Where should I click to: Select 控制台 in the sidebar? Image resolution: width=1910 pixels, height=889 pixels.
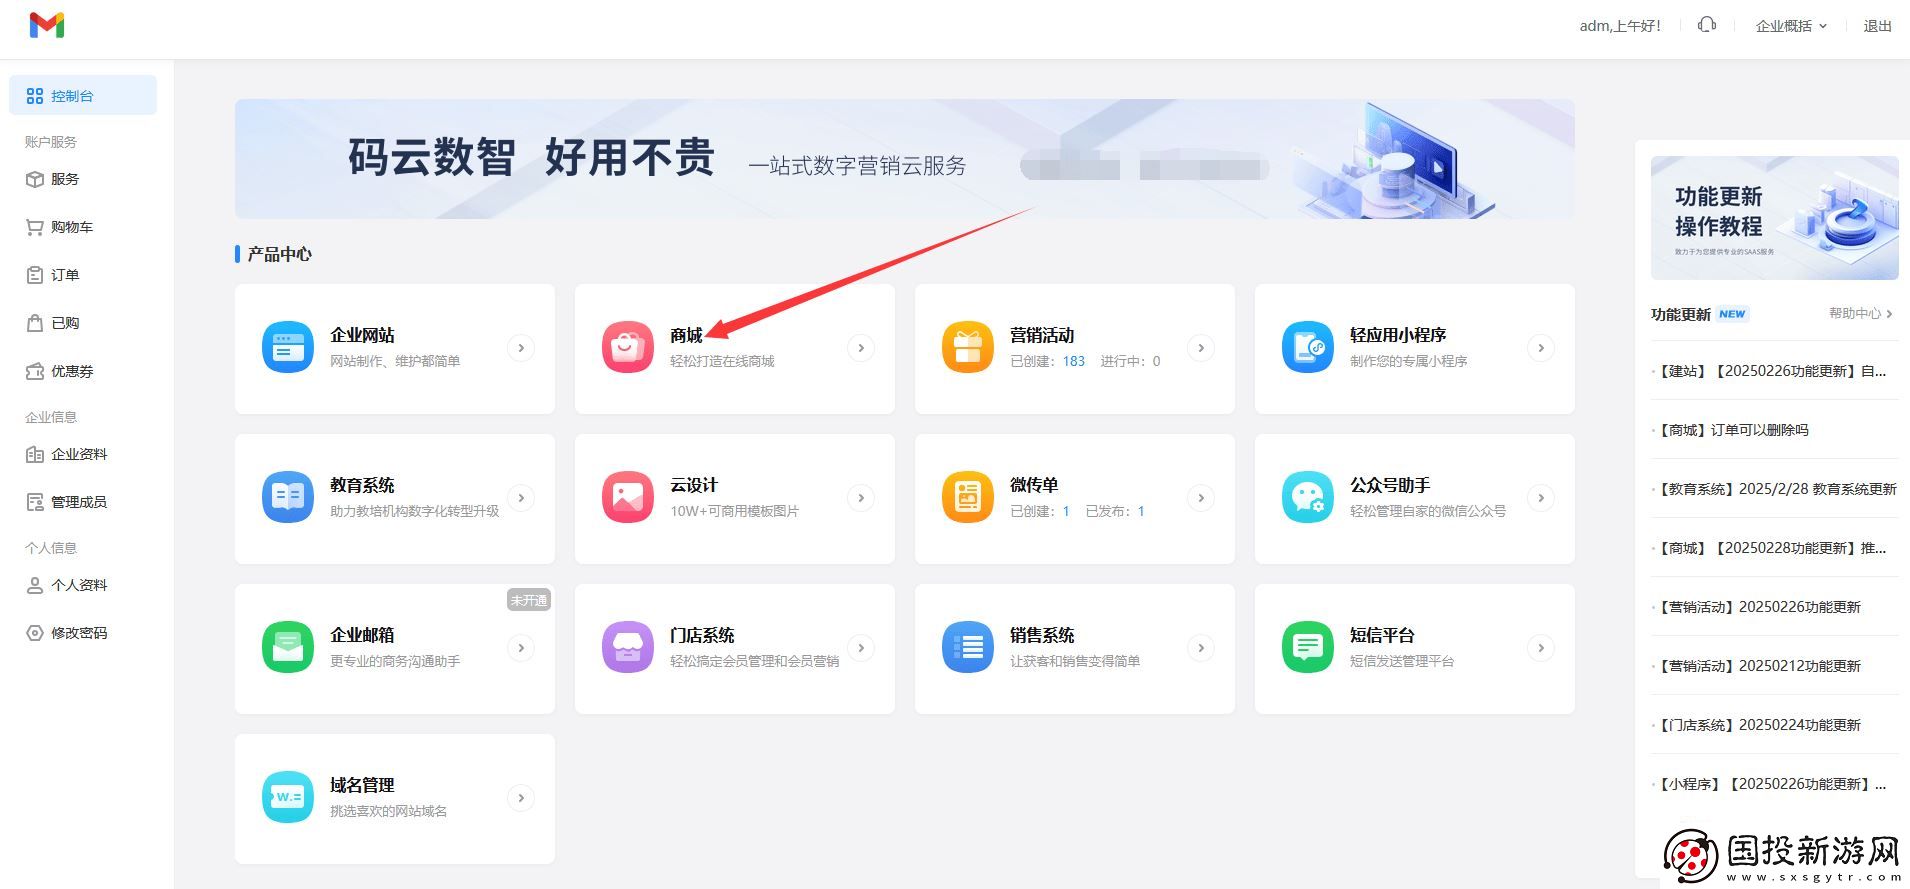tap(83, 95)
